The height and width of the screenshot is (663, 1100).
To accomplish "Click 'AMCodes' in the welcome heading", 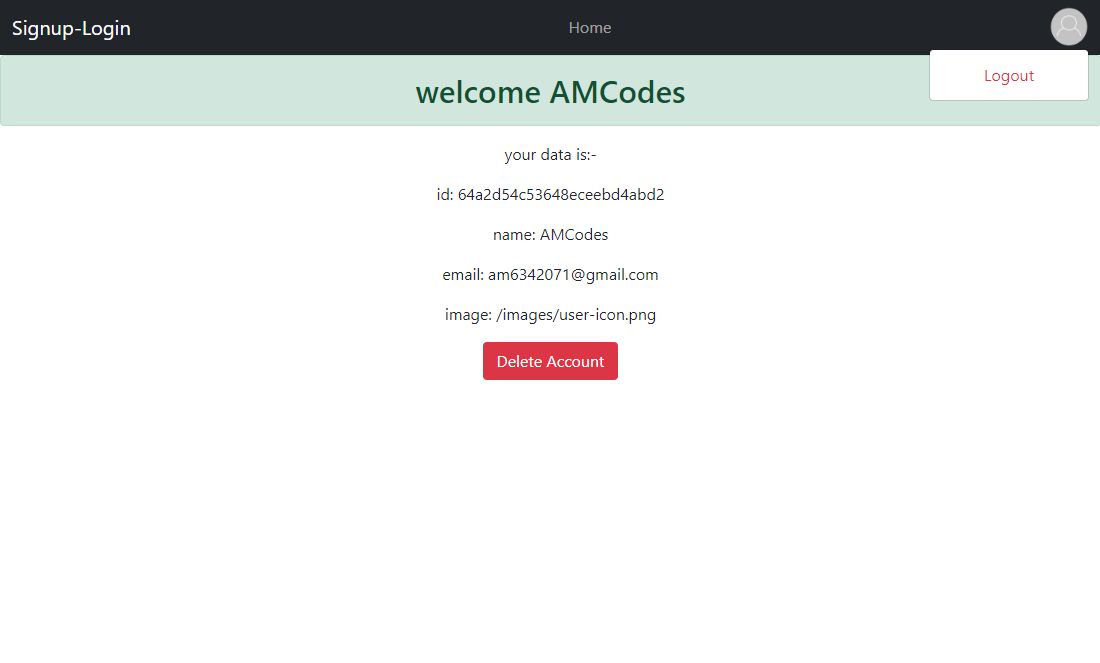I will coord(617,93).
